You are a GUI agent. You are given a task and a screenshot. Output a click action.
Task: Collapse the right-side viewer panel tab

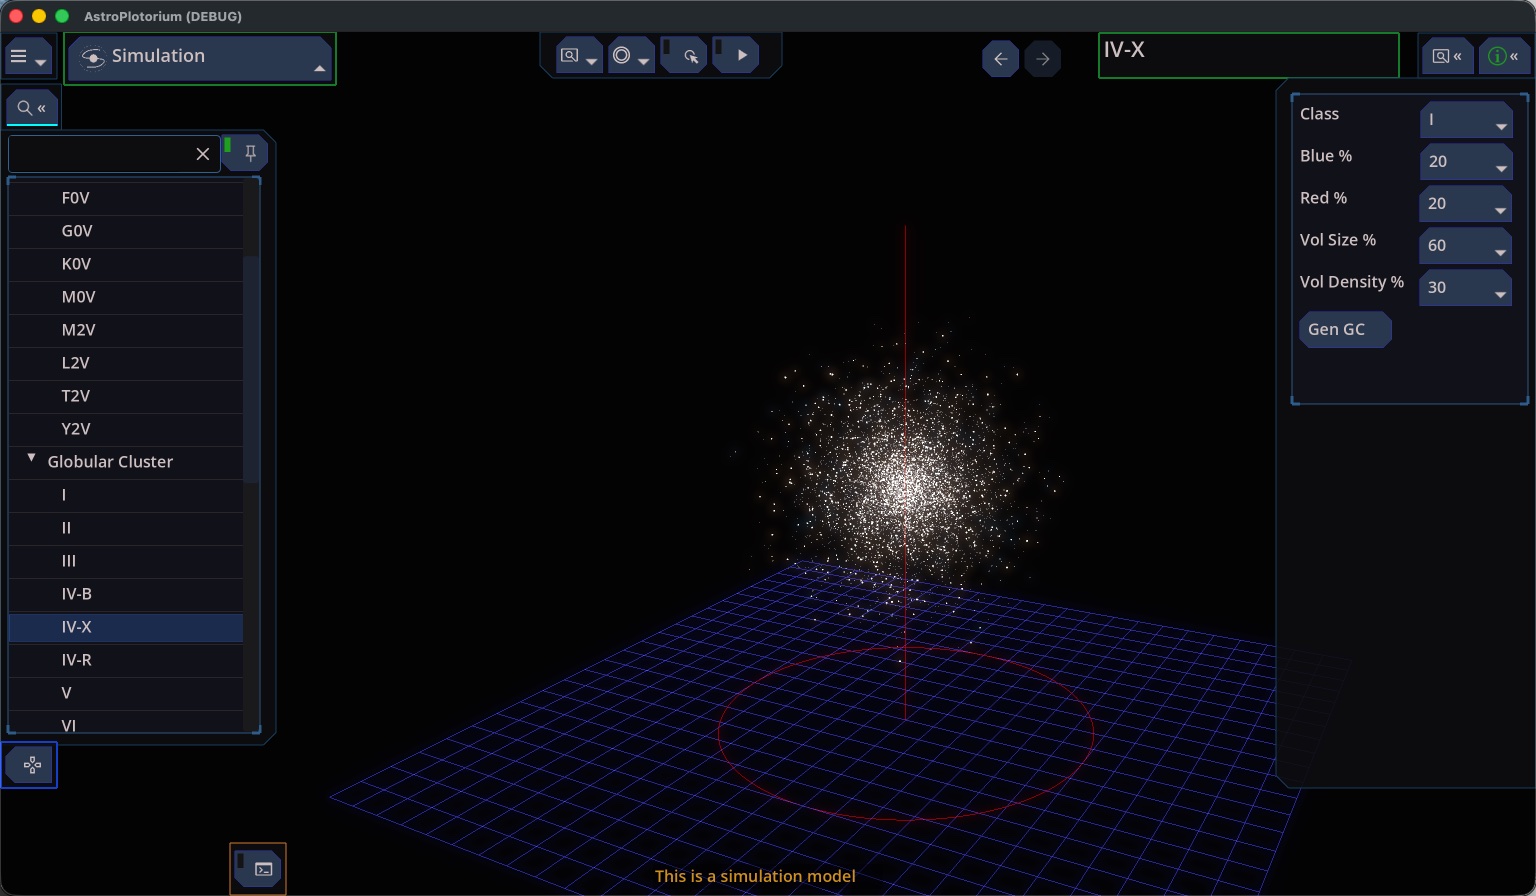point(1447,56)
